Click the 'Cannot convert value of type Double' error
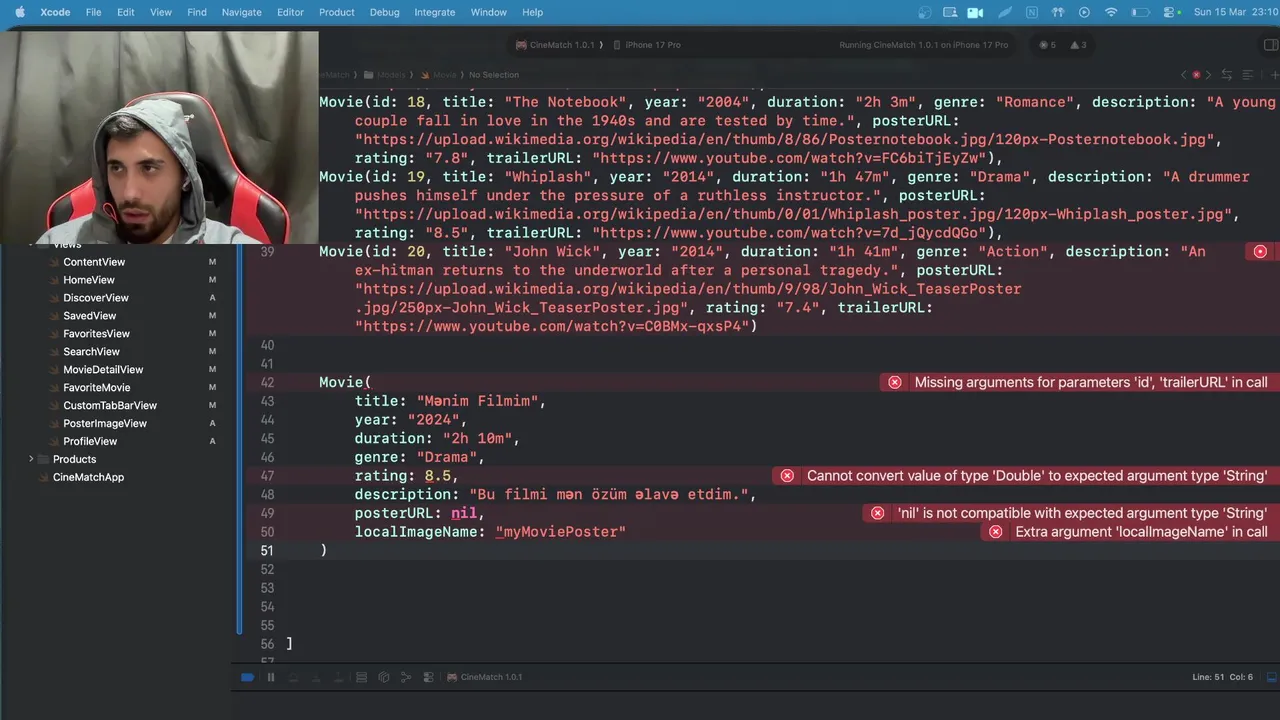The image size is (1280, 720). point(1026,476)
